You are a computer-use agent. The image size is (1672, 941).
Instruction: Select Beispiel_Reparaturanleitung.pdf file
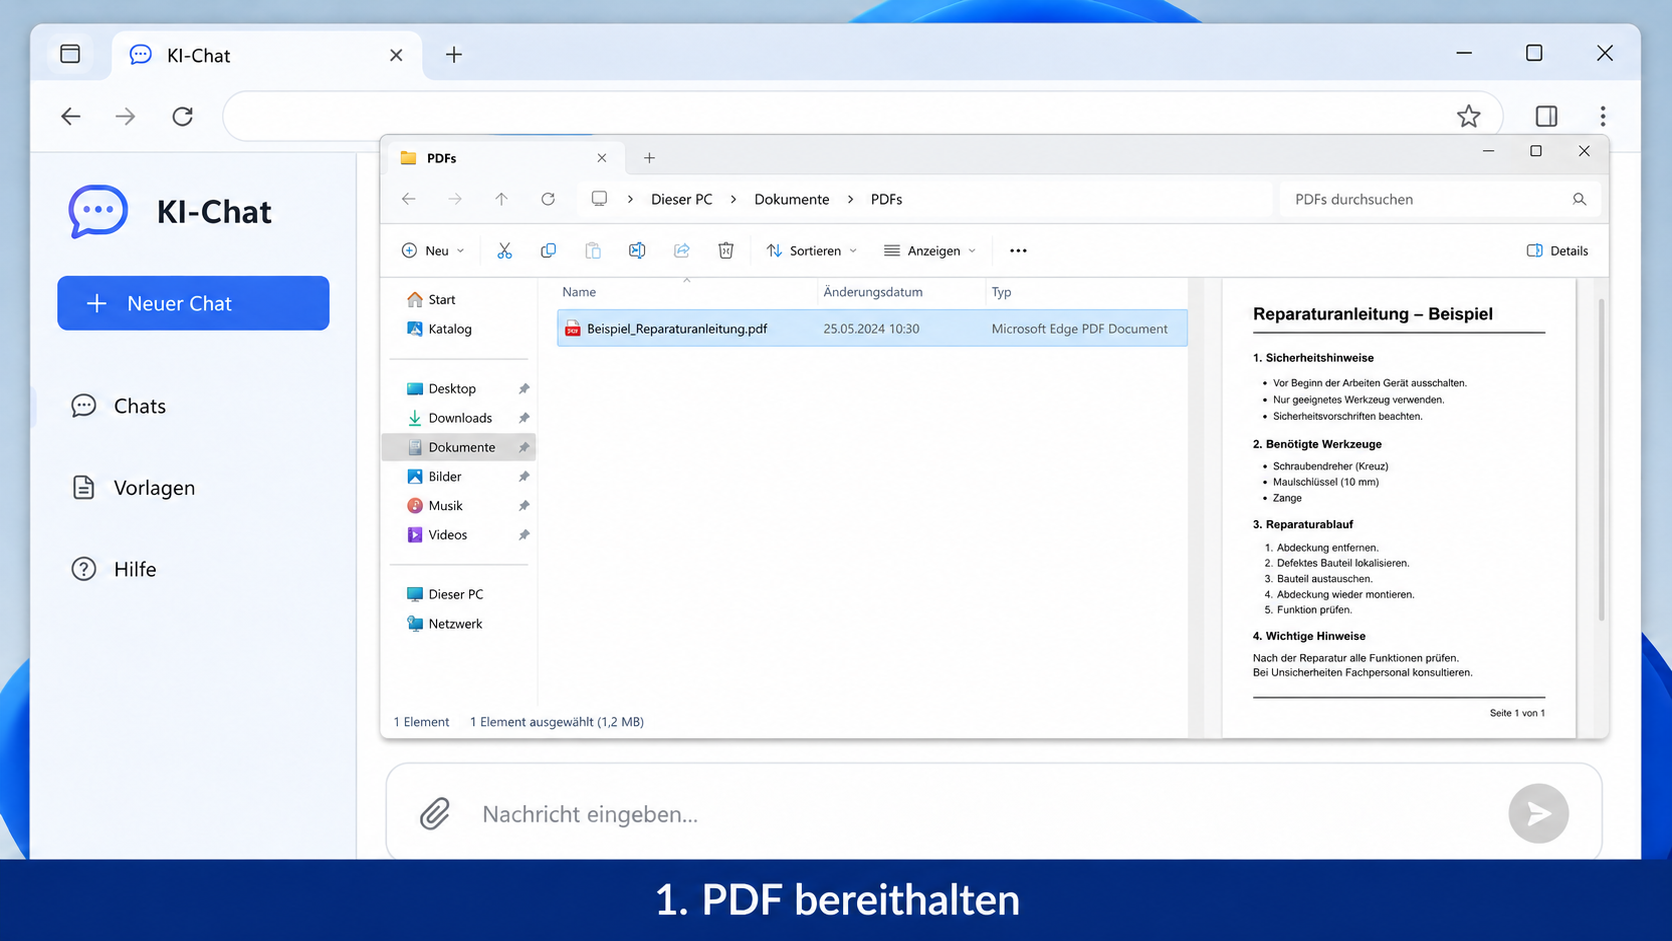click(872, 329)
